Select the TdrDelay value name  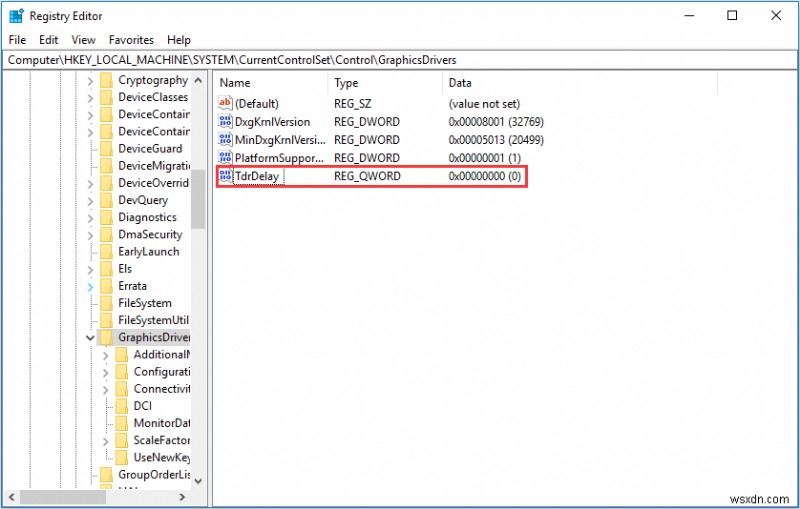257,176
